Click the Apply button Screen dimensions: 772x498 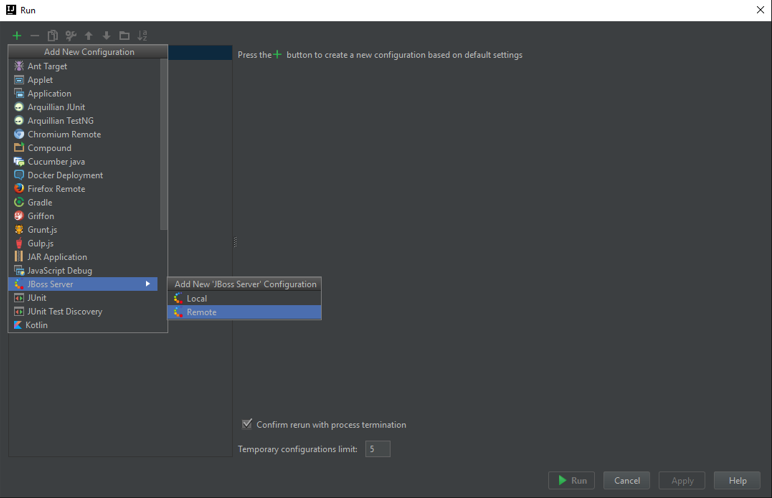[682, 480]
